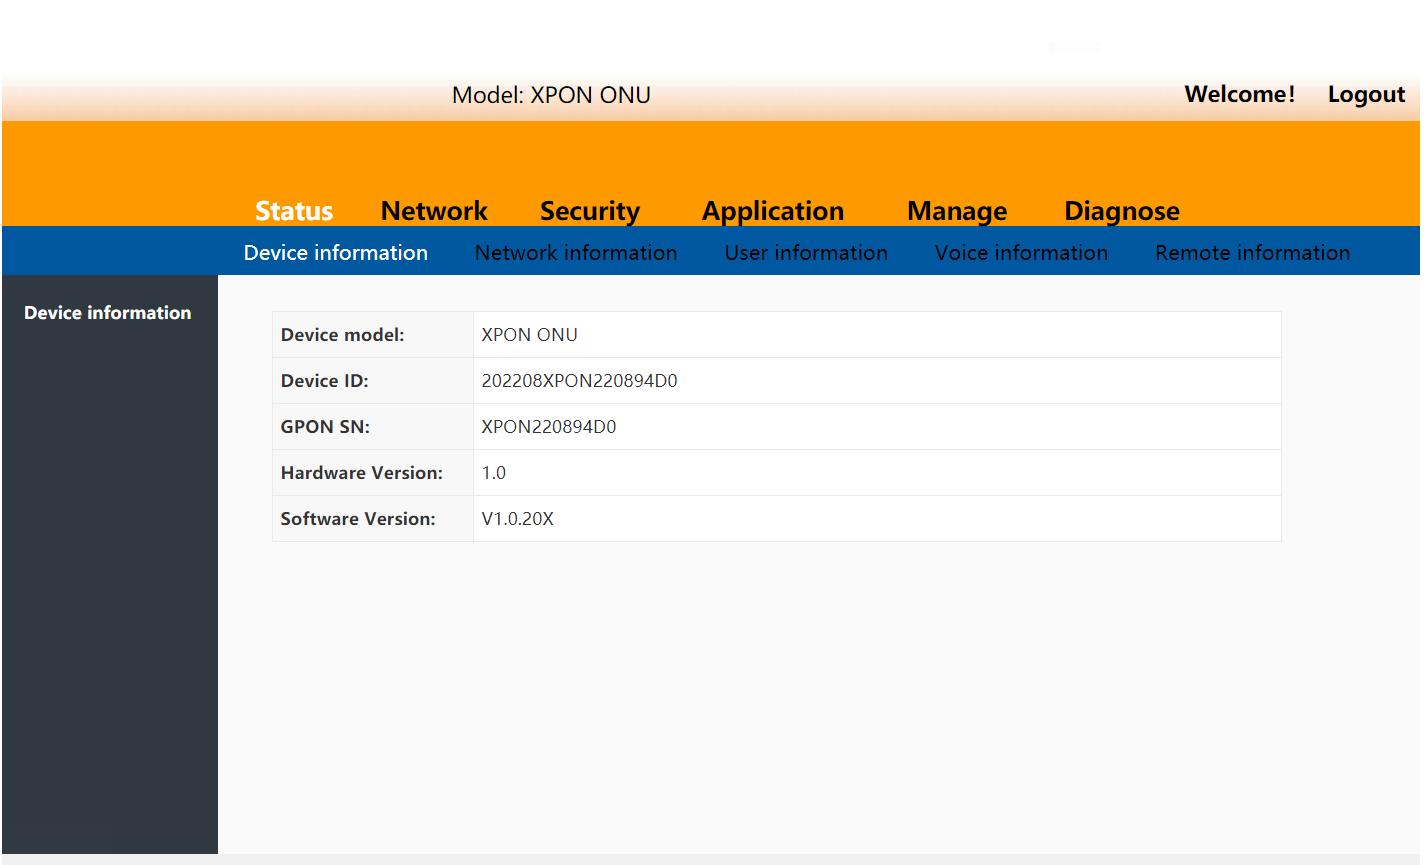1427x865 pixels.
Task: Select Device information tab in blue bar
Action: click(335, 253)
